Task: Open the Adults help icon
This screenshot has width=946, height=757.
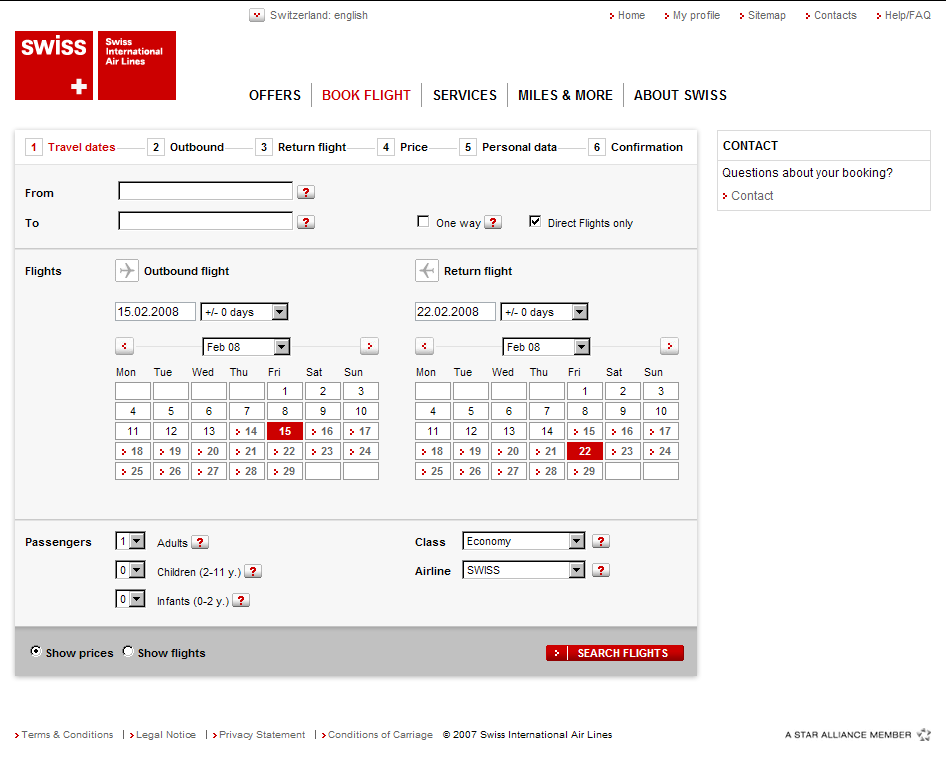Action: coord(200,542)
